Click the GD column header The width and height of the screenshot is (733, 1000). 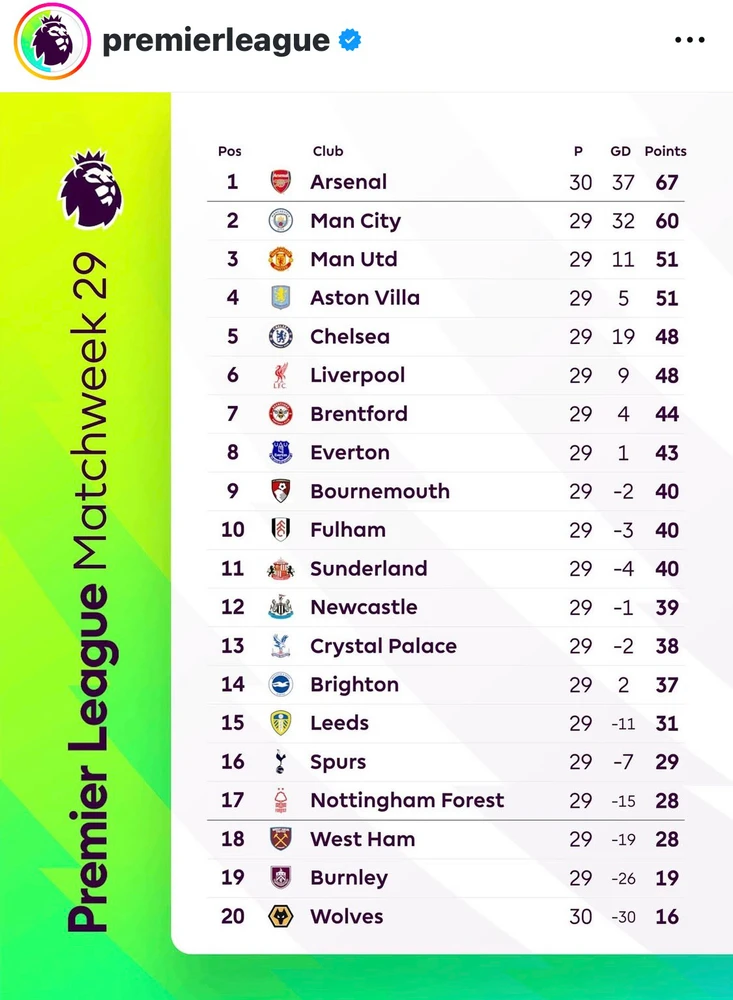621,151
